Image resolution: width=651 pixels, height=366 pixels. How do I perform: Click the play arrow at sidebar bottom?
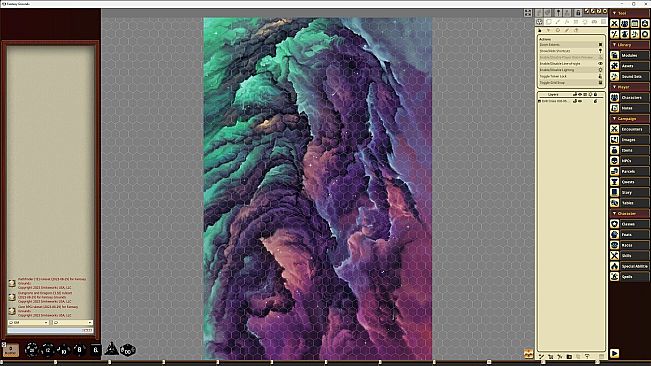tap(614, 353)
